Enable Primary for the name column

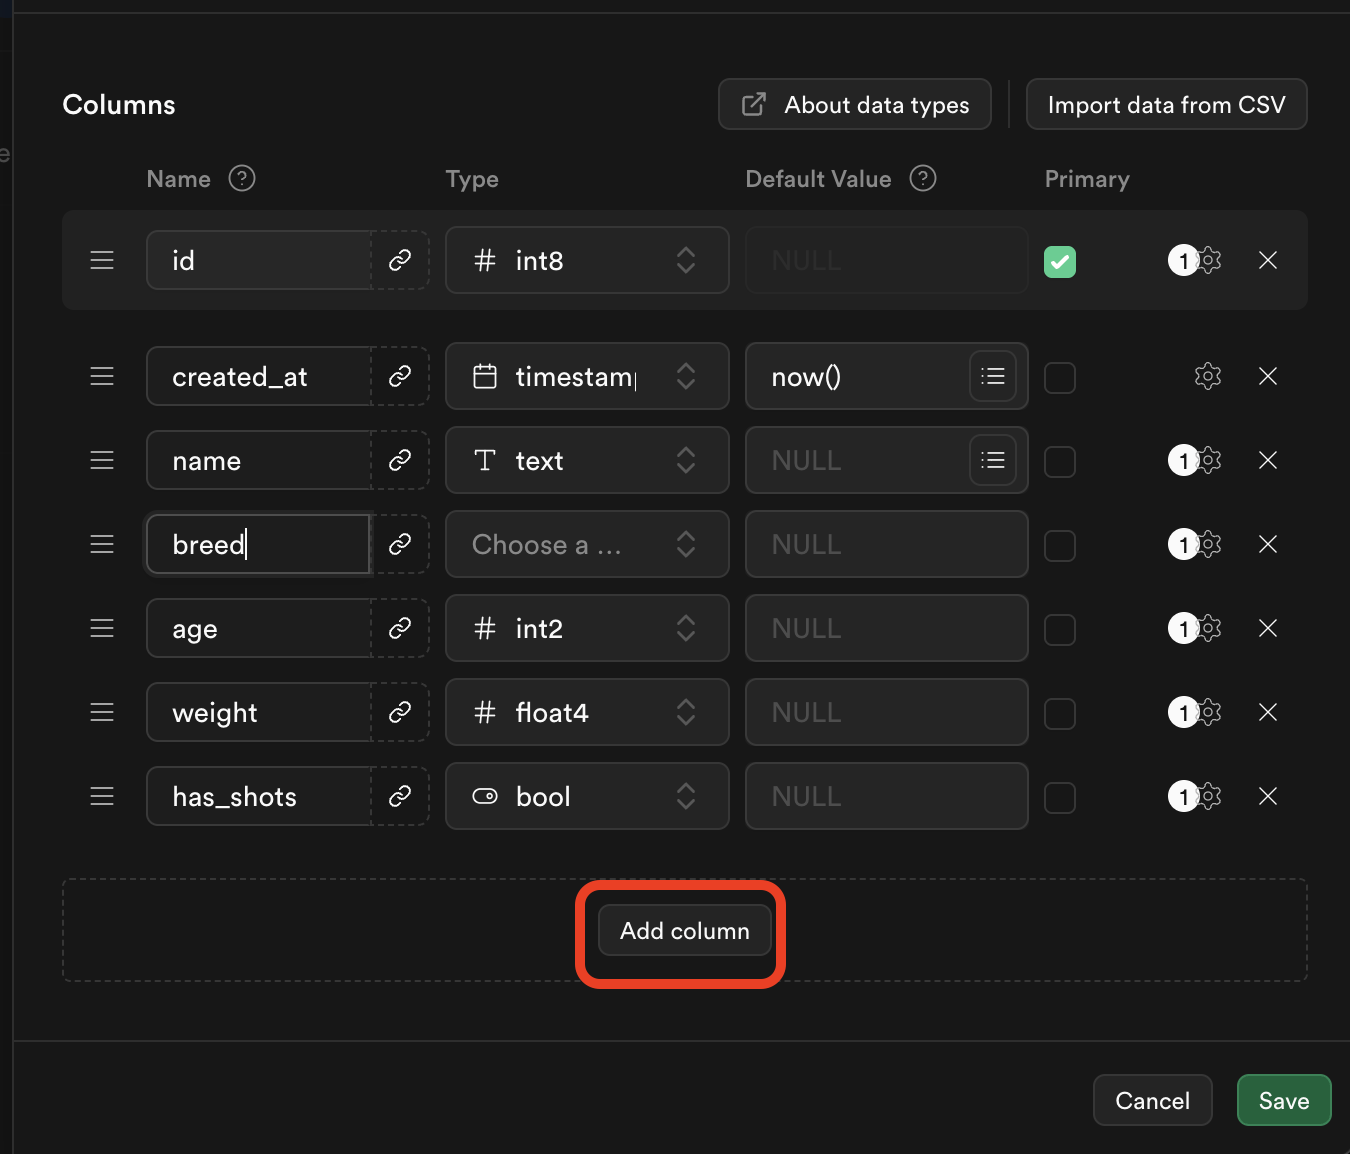[x=1060, y=461]
